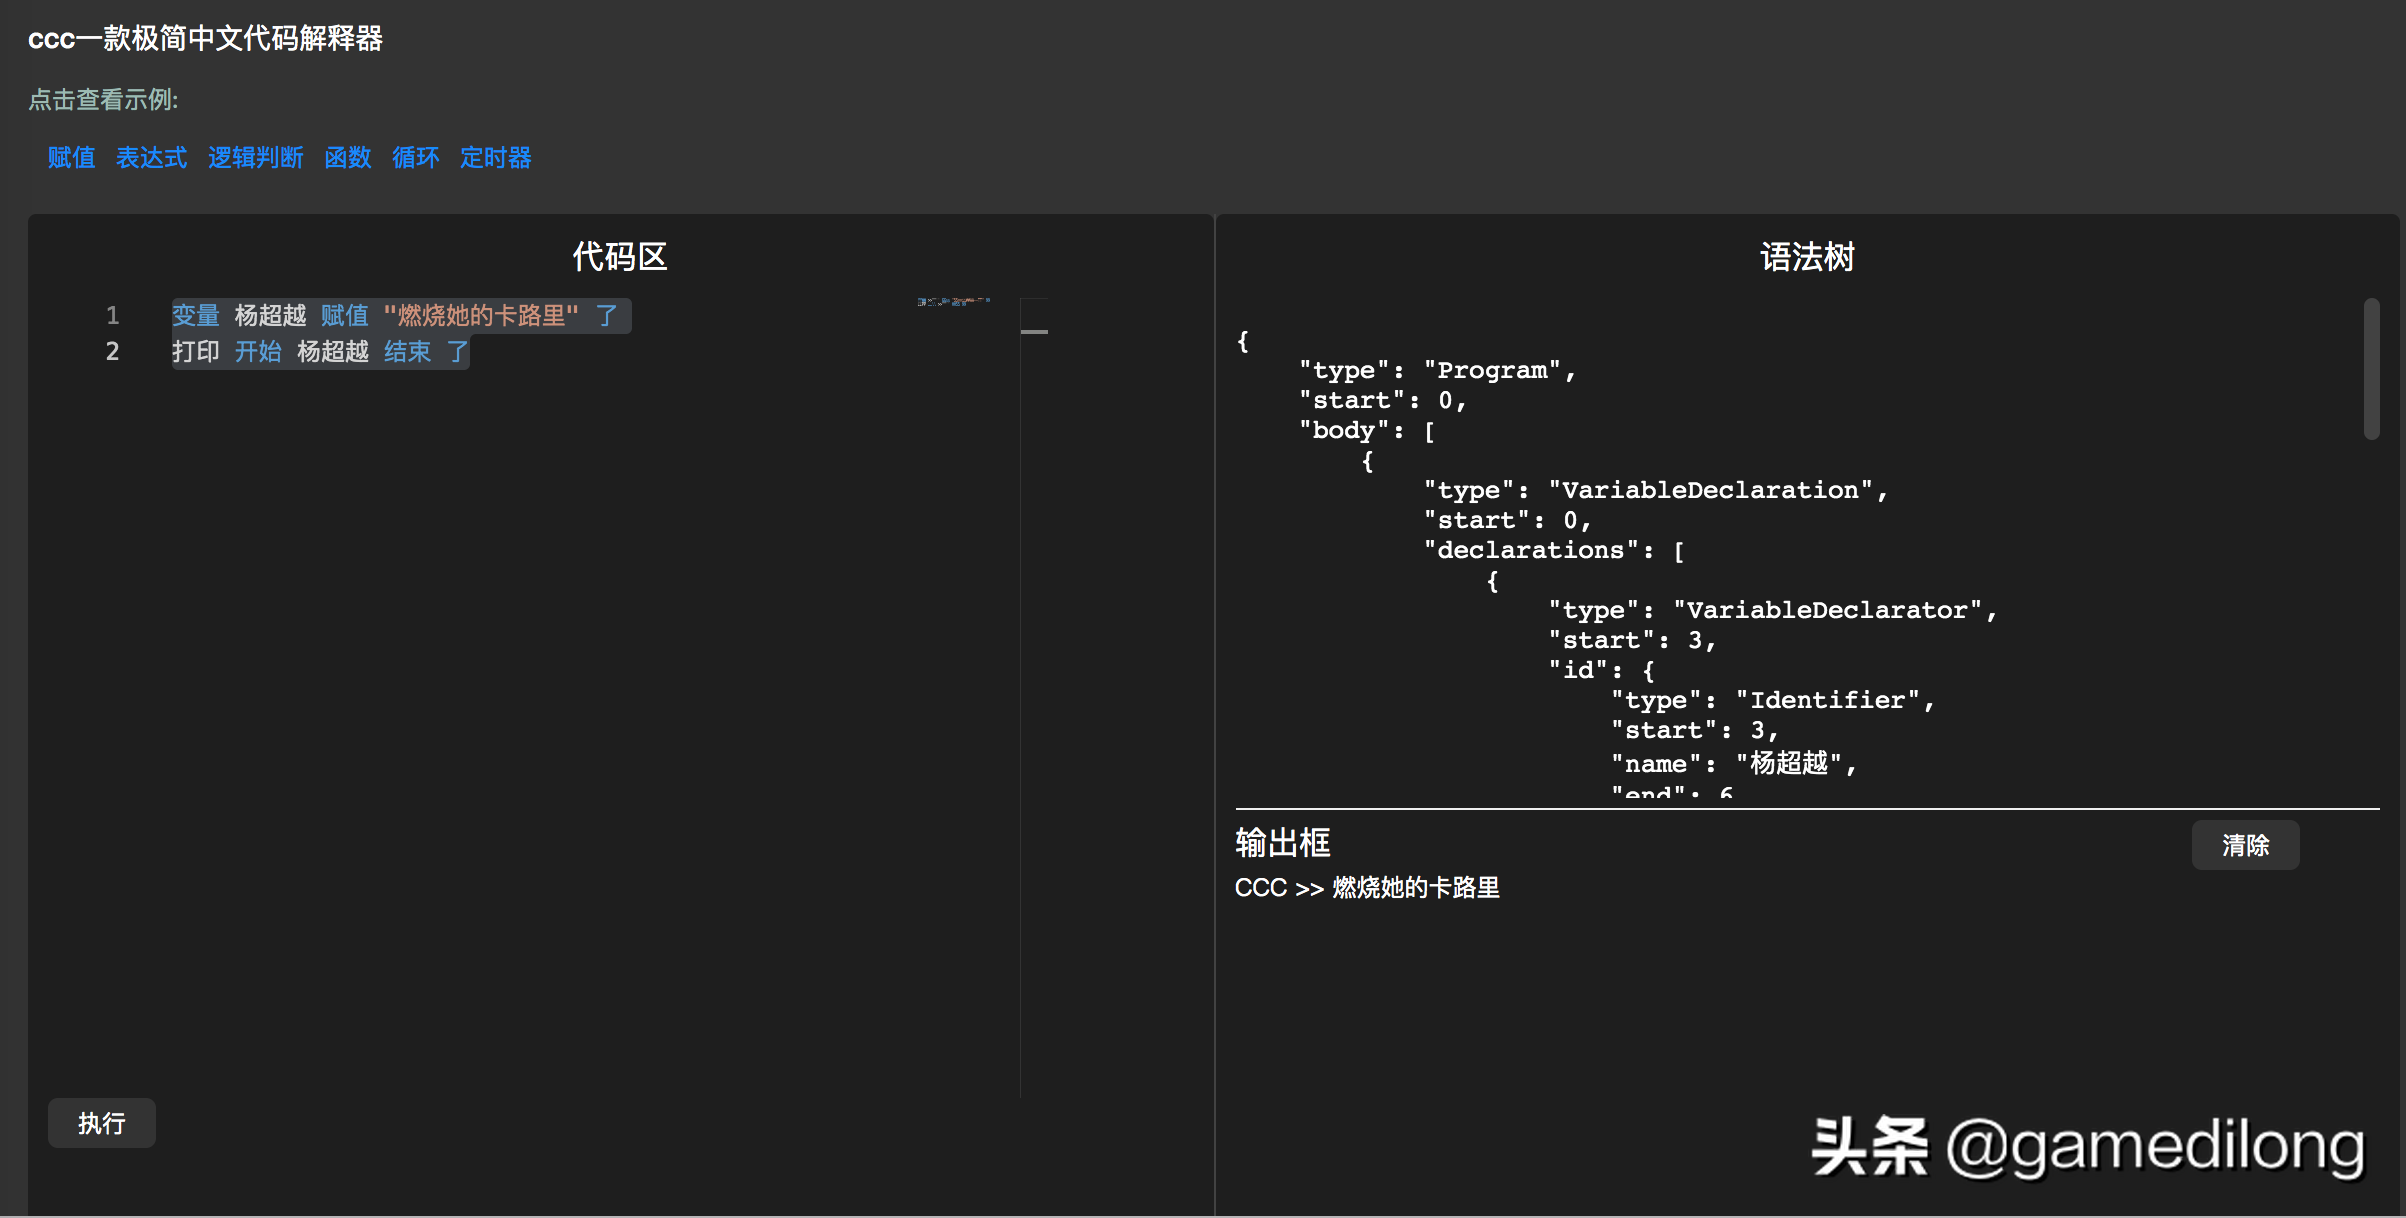Open the 表达式 example link
Image resolution: width=2406 pixels, height=1218 pixels.
(x=151, y=158)
